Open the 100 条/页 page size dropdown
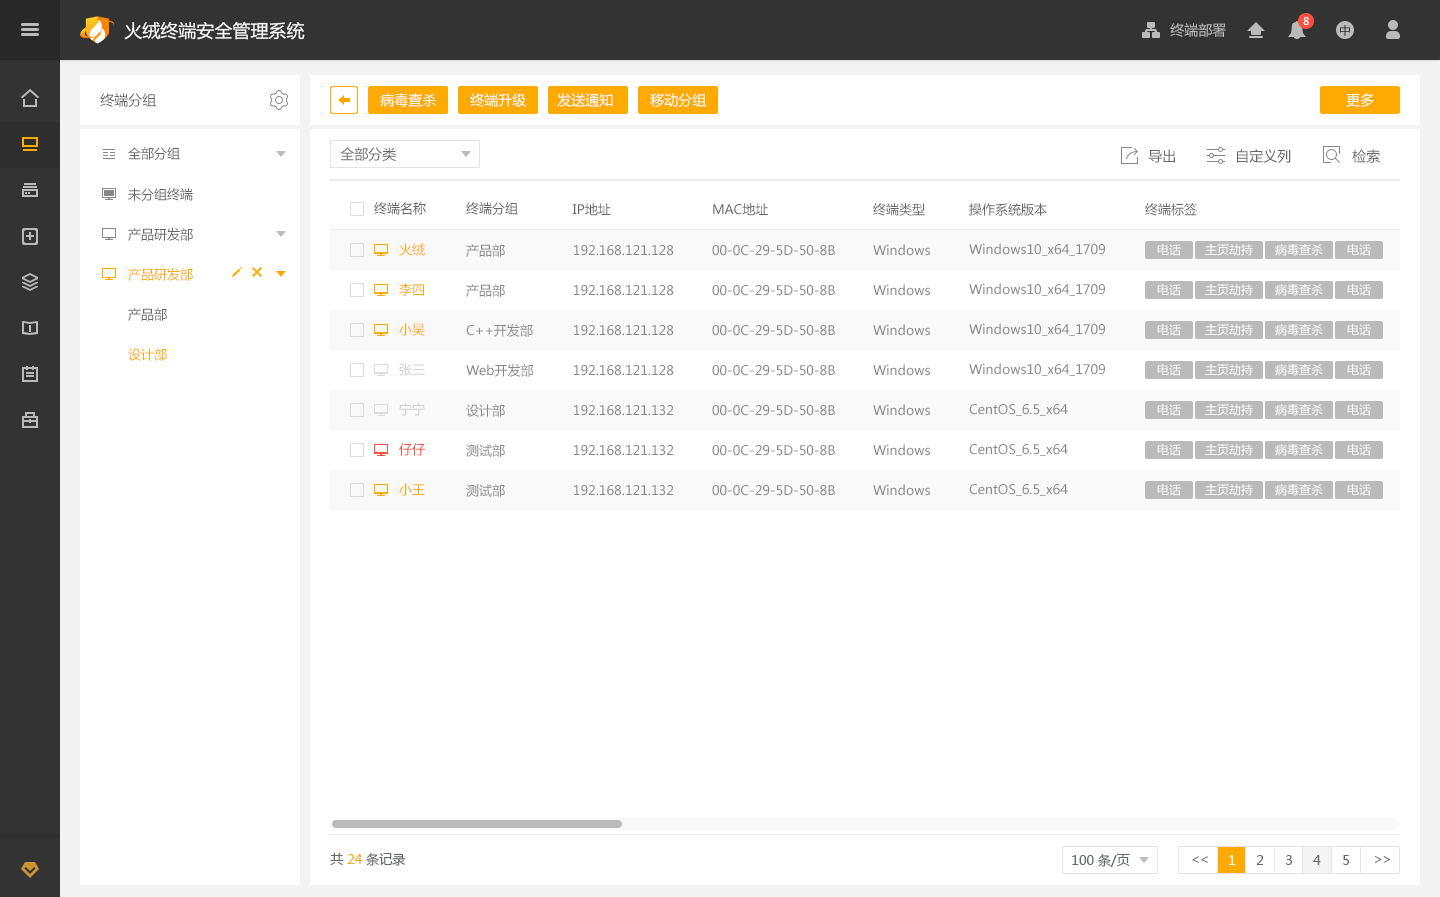 (1109, 860)
